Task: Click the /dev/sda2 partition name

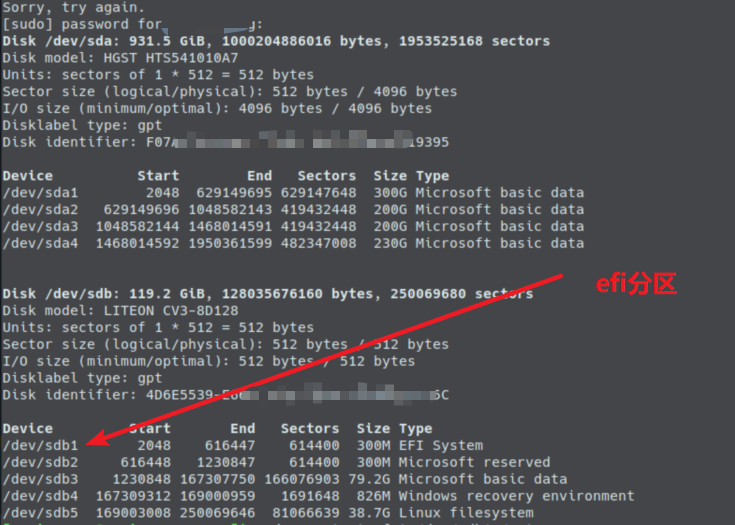Action: [x=40, y=210]
